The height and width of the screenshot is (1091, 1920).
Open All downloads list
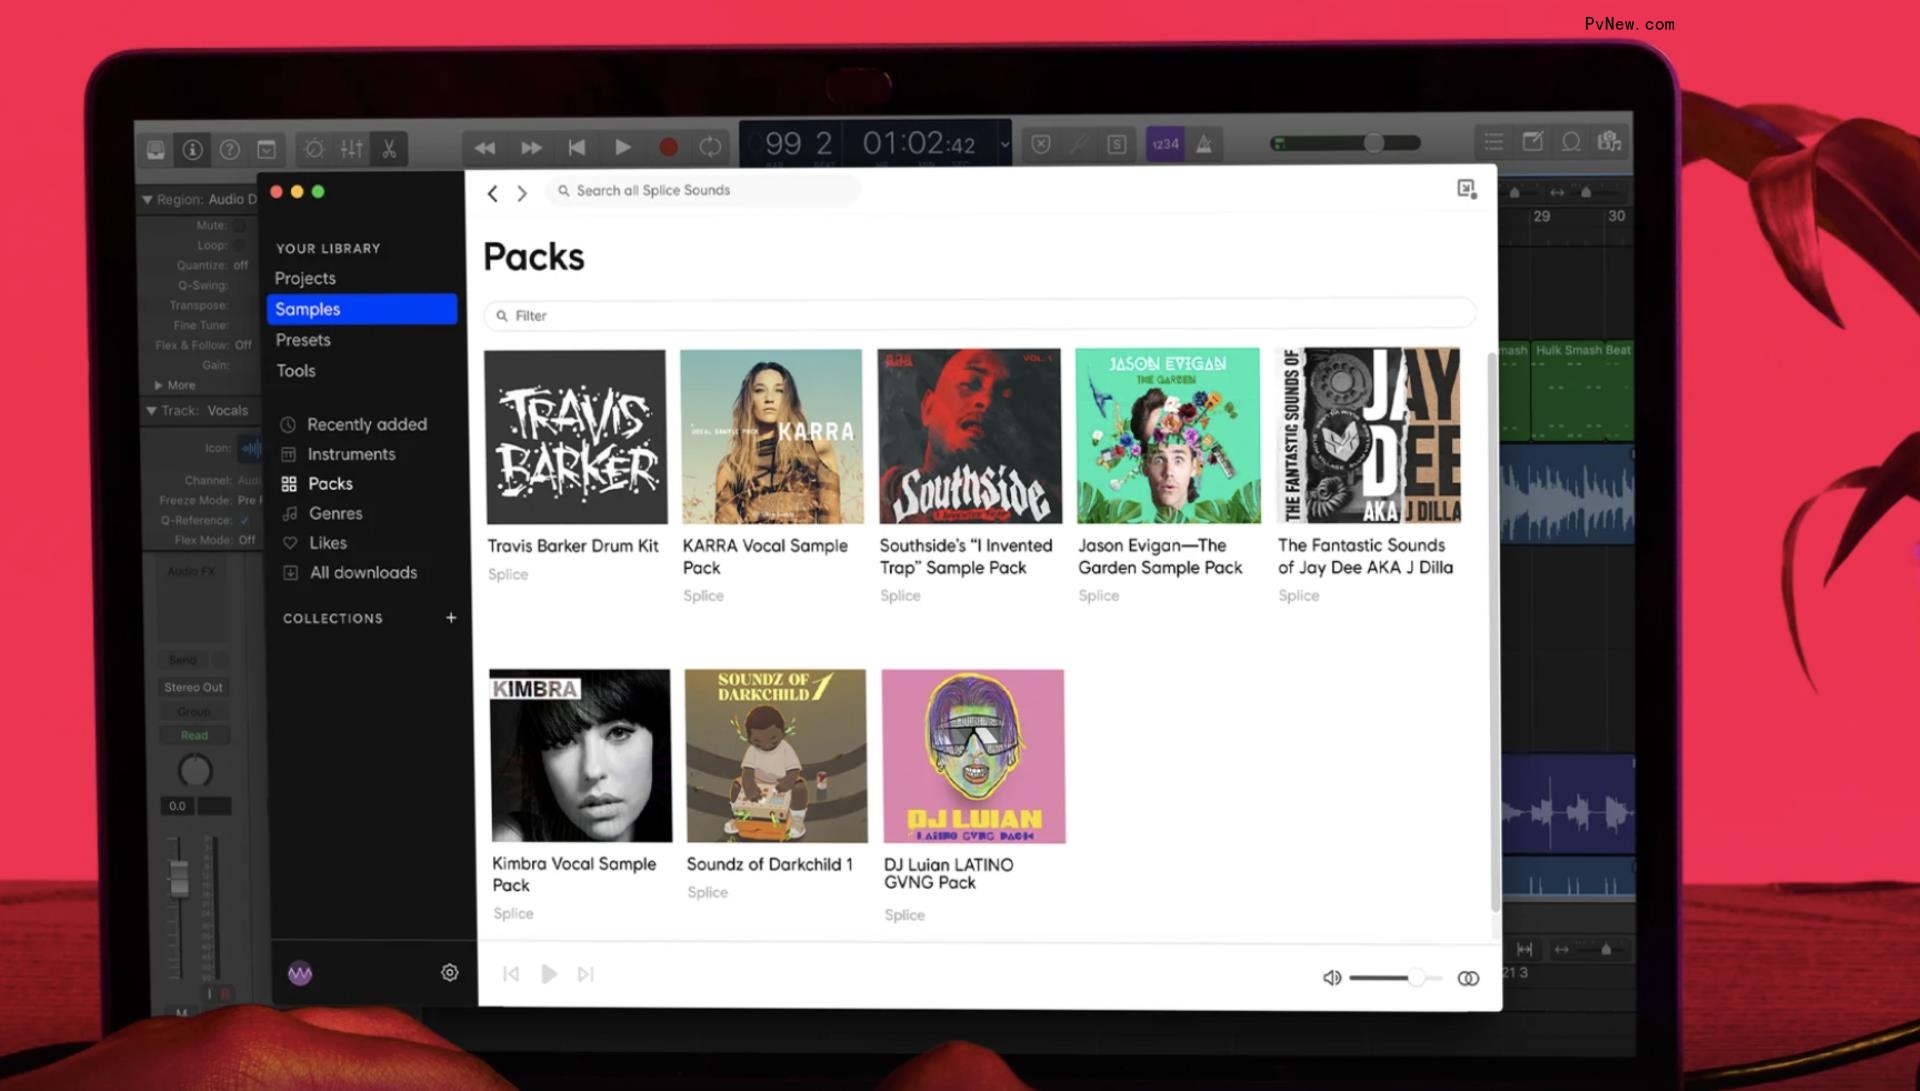pyautogui.click(x=362, y=572)
